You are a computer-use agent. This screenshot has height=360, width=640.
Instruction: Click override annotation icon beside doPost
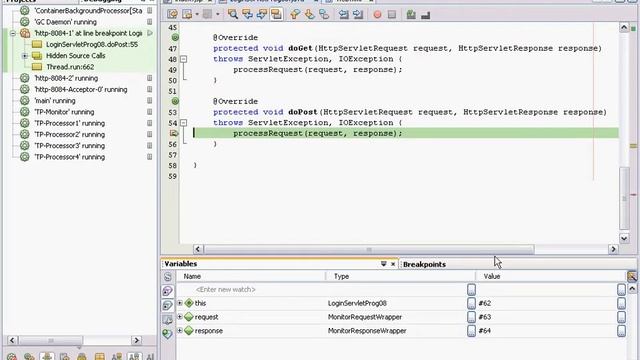click(175, 101)
